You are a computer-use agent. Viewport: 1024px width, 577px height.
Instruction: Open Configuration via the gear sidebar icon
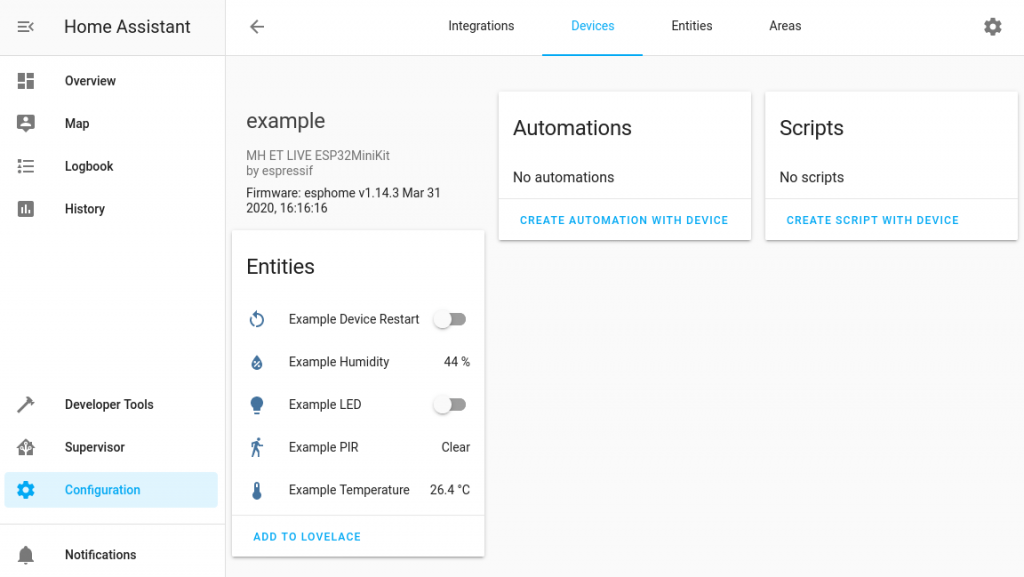click(x=28, y=490)
